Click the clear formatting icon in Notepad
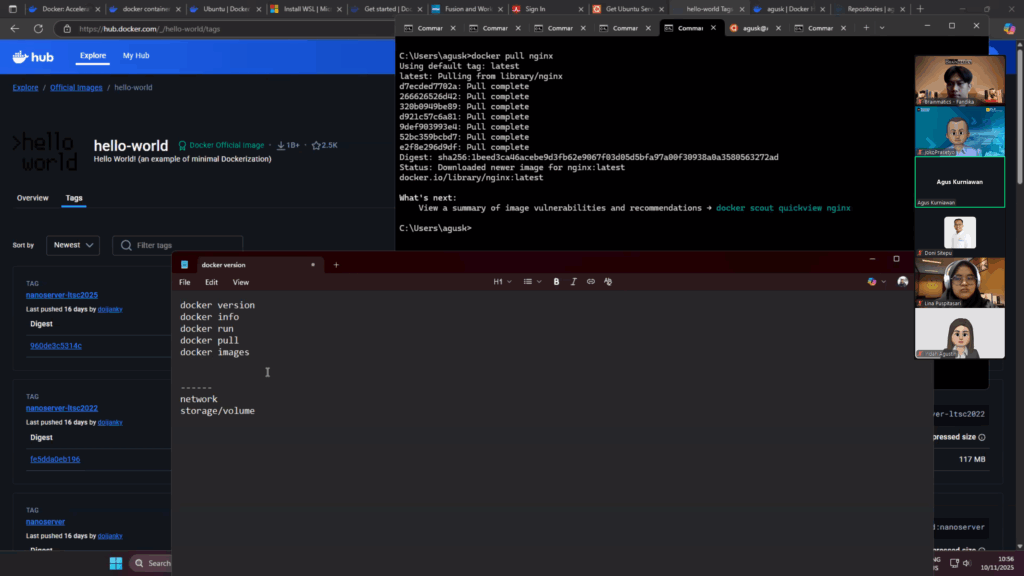This screenshot has height=576, width=1024. pos(608,282)
